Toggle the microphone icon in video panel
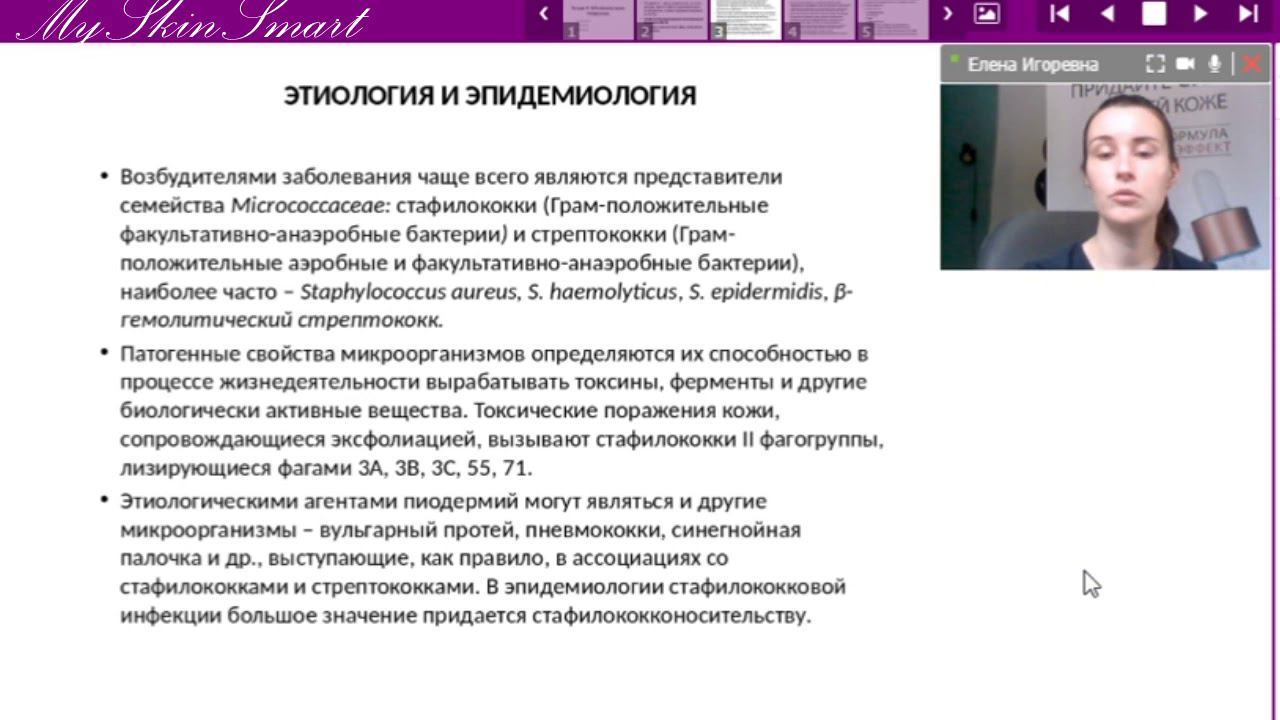This screenshot has height=720, width=1280. (x=1215, y=64)
